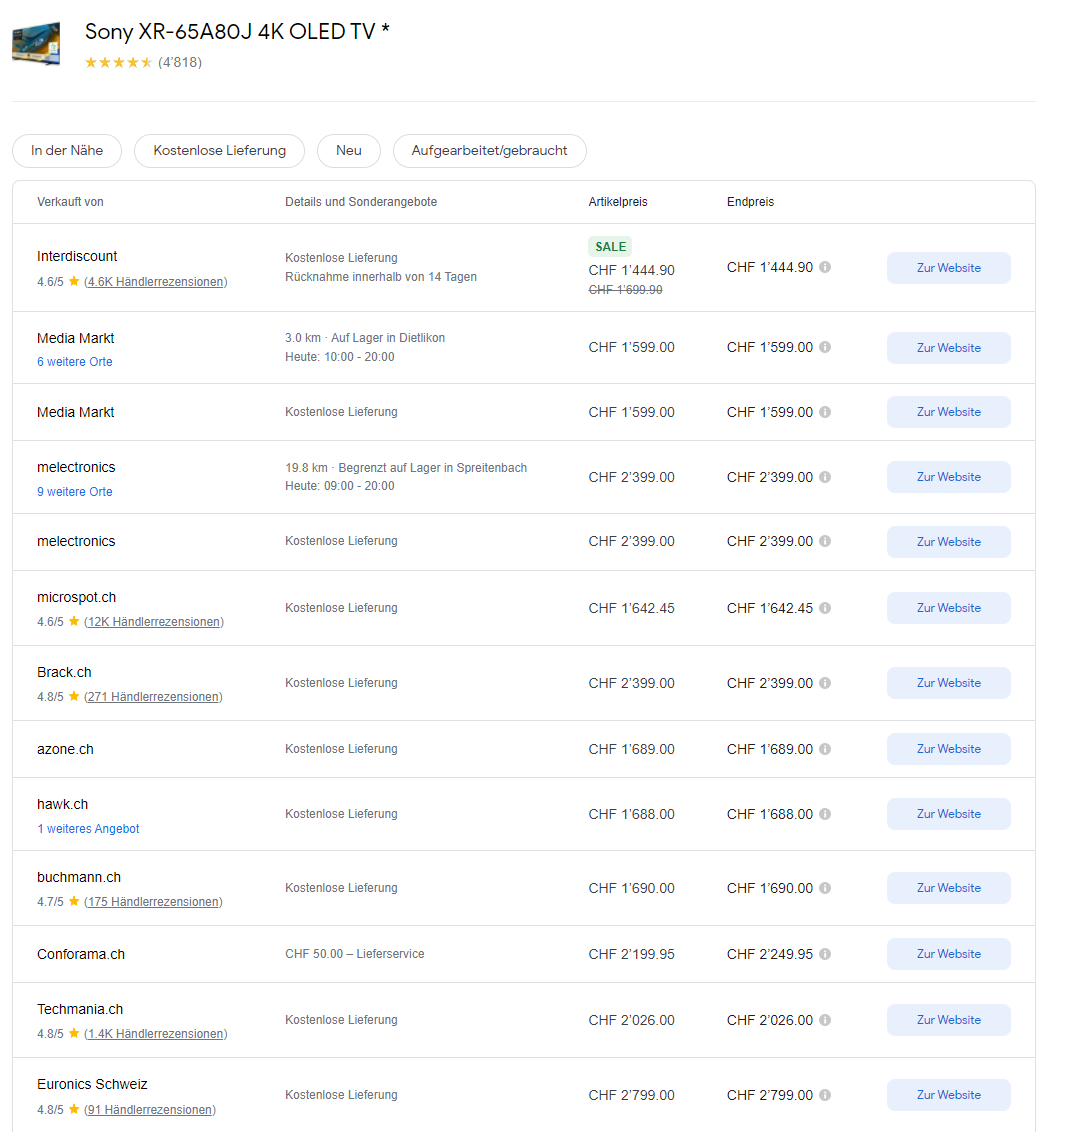
Task: Click info icon next to Interdiscount Endpreis
Action: pyautogui.click(x=825, y=268)
